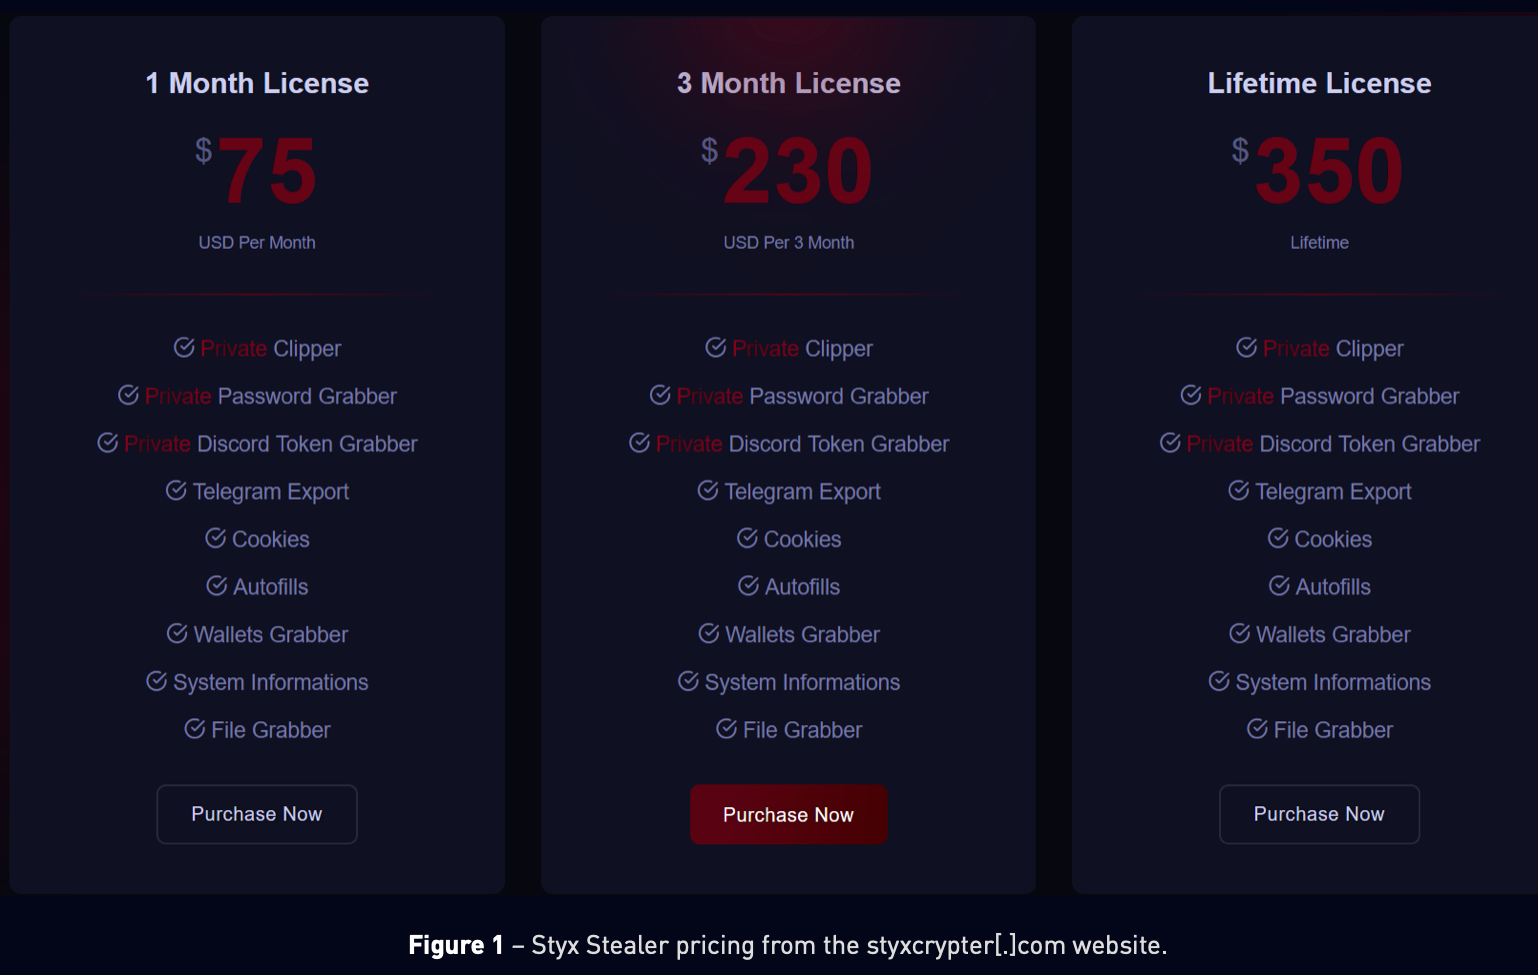
Task: Click 'Wallets Grabber' text in 1 Month plan
Action: (x=271, y=635)
